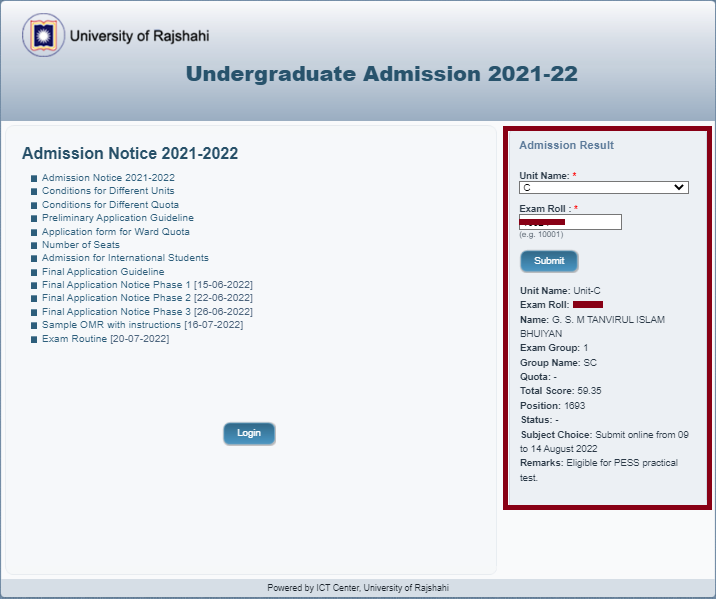The height and width of the screenshot is (599, 716).
Task: Open Final Application Notice Phase 3 link
Action: pyautogui.click(x=147, y=312)
